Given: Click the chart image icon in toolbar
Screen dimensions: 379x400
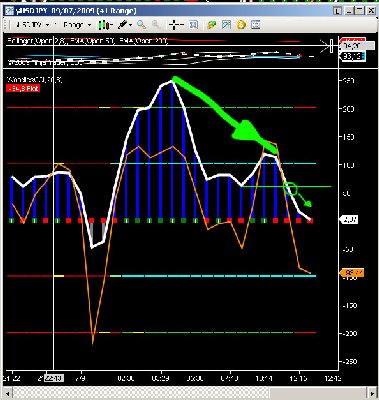Looking at the screenshot, I should (x=226, y=25).
